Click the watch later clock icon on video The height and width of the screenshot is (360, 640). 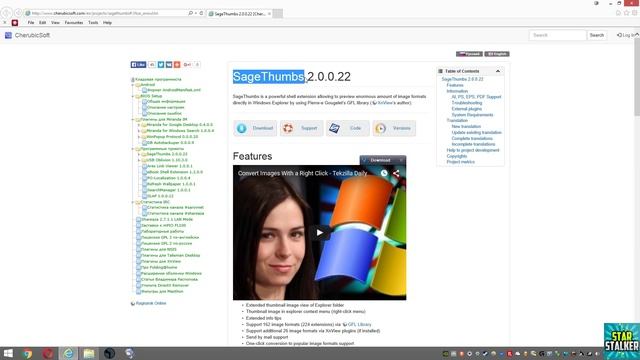pos(384,173)
